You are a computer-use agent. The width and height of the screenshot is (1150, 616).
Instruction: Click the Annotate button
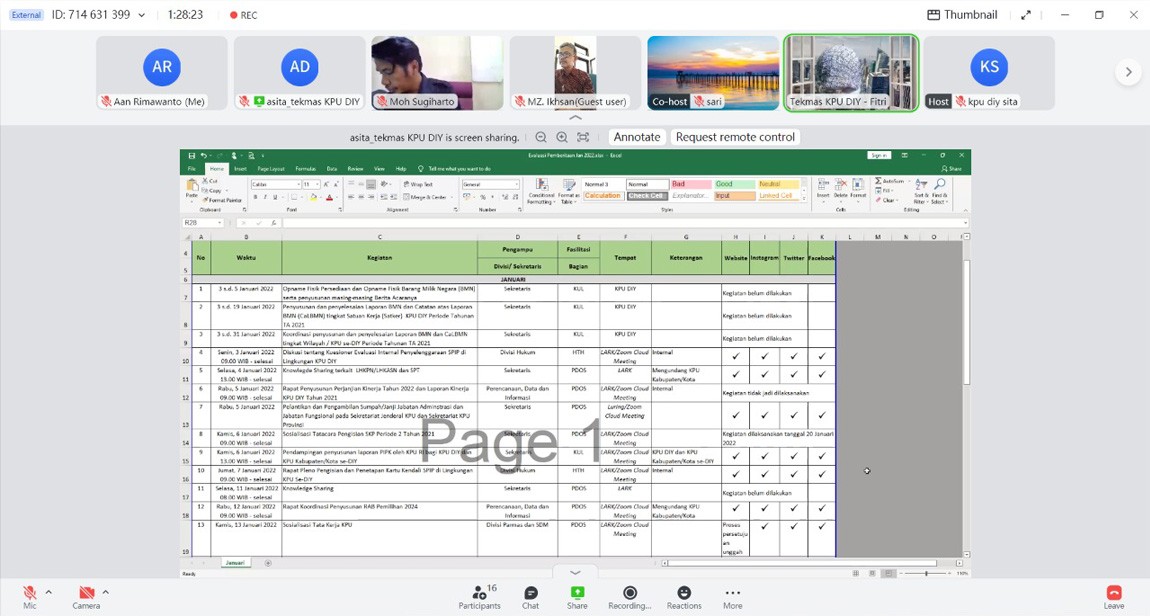[x=637, y=137]
